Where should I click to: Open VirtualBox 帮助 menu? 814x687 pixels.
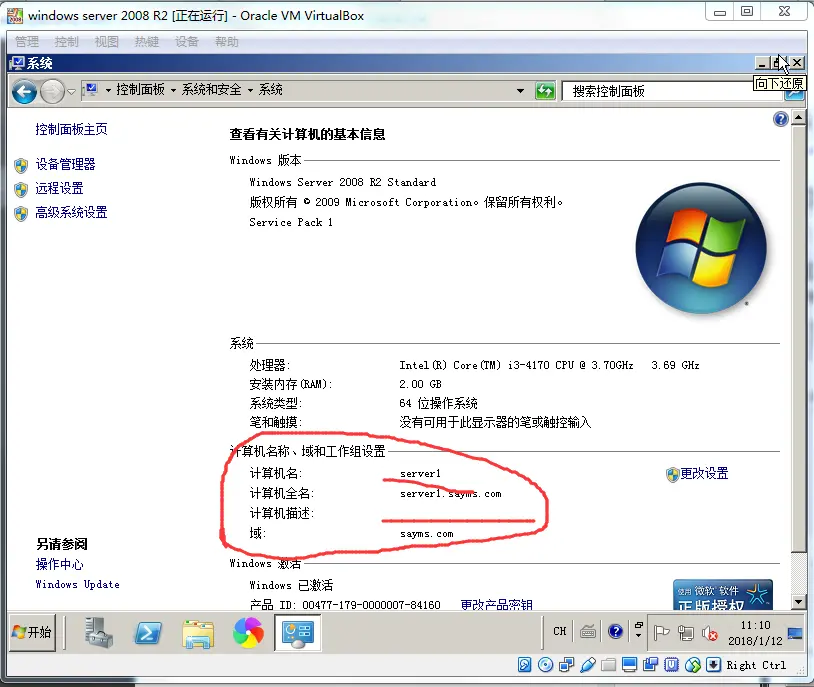(x=227, y=42)
